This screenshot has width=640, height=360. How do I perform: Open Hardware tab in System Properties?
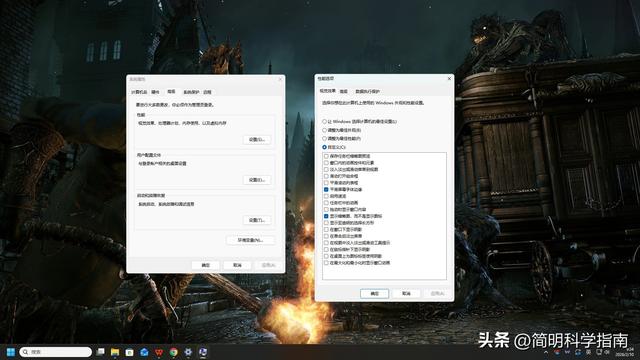(156, 92)
